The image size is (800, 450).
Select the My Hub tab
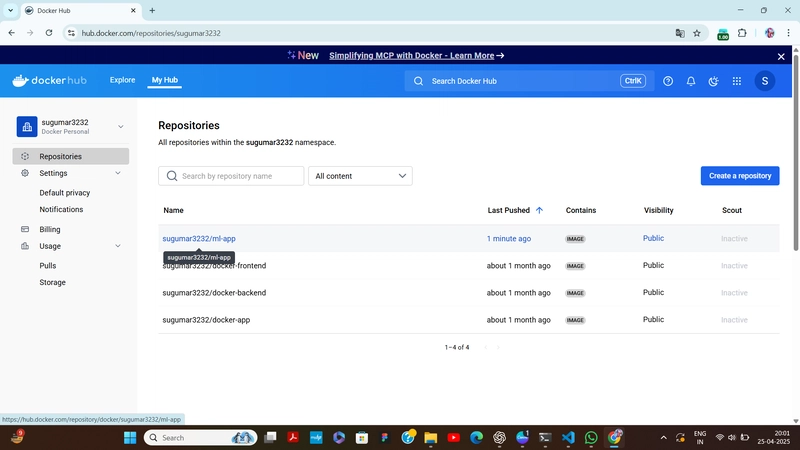(x=164, y=80)
